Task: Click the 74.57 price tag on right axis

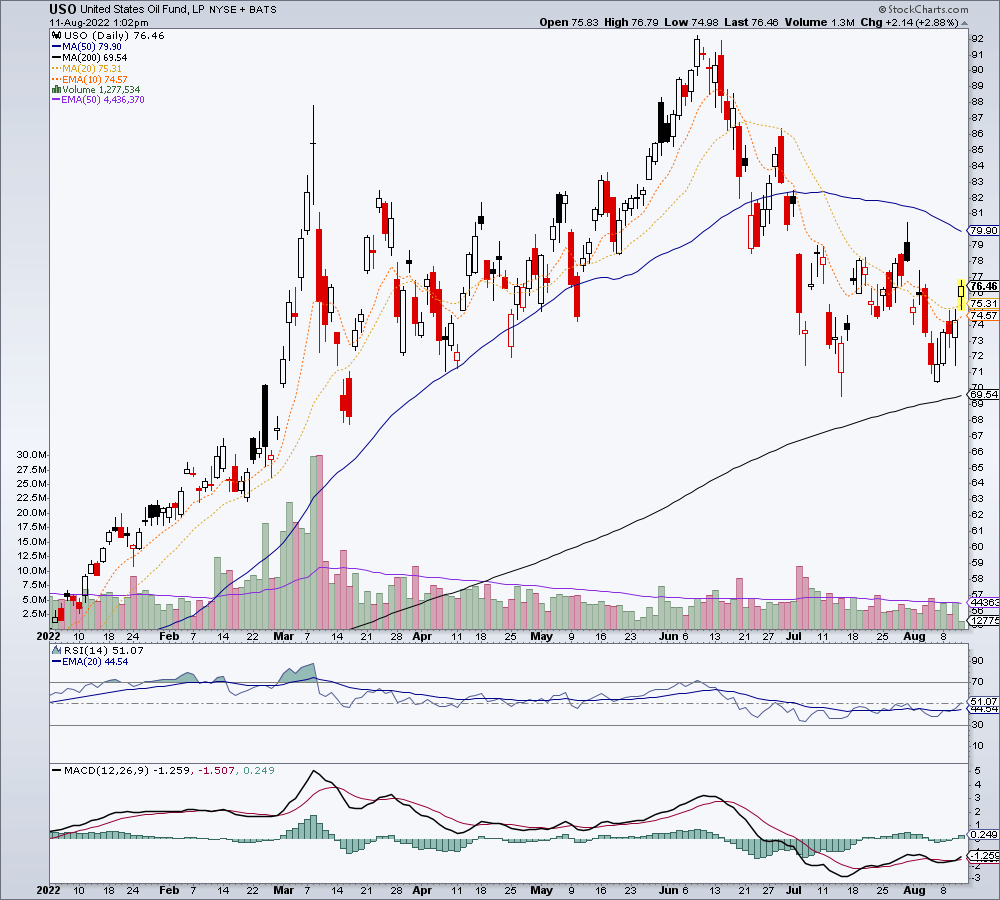Action: point(983,316)
